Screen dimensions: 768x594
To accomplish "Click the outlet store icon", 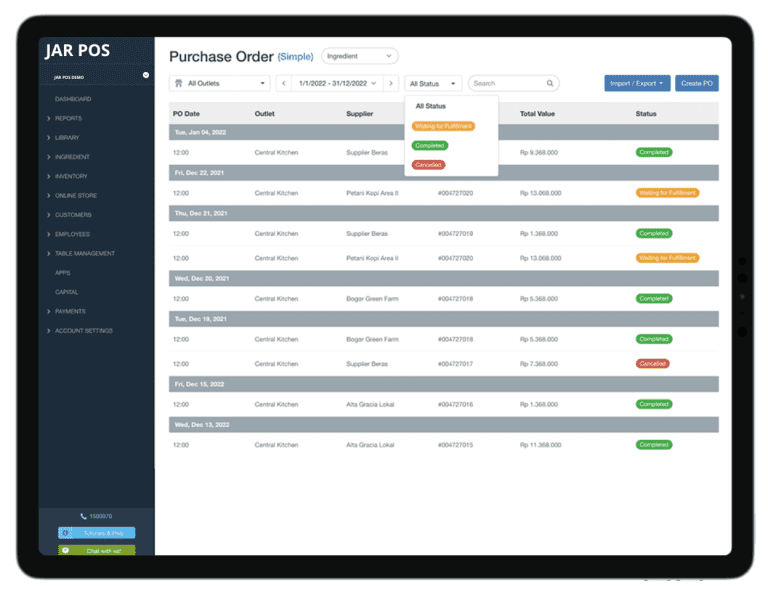I will tap(179, 84).
